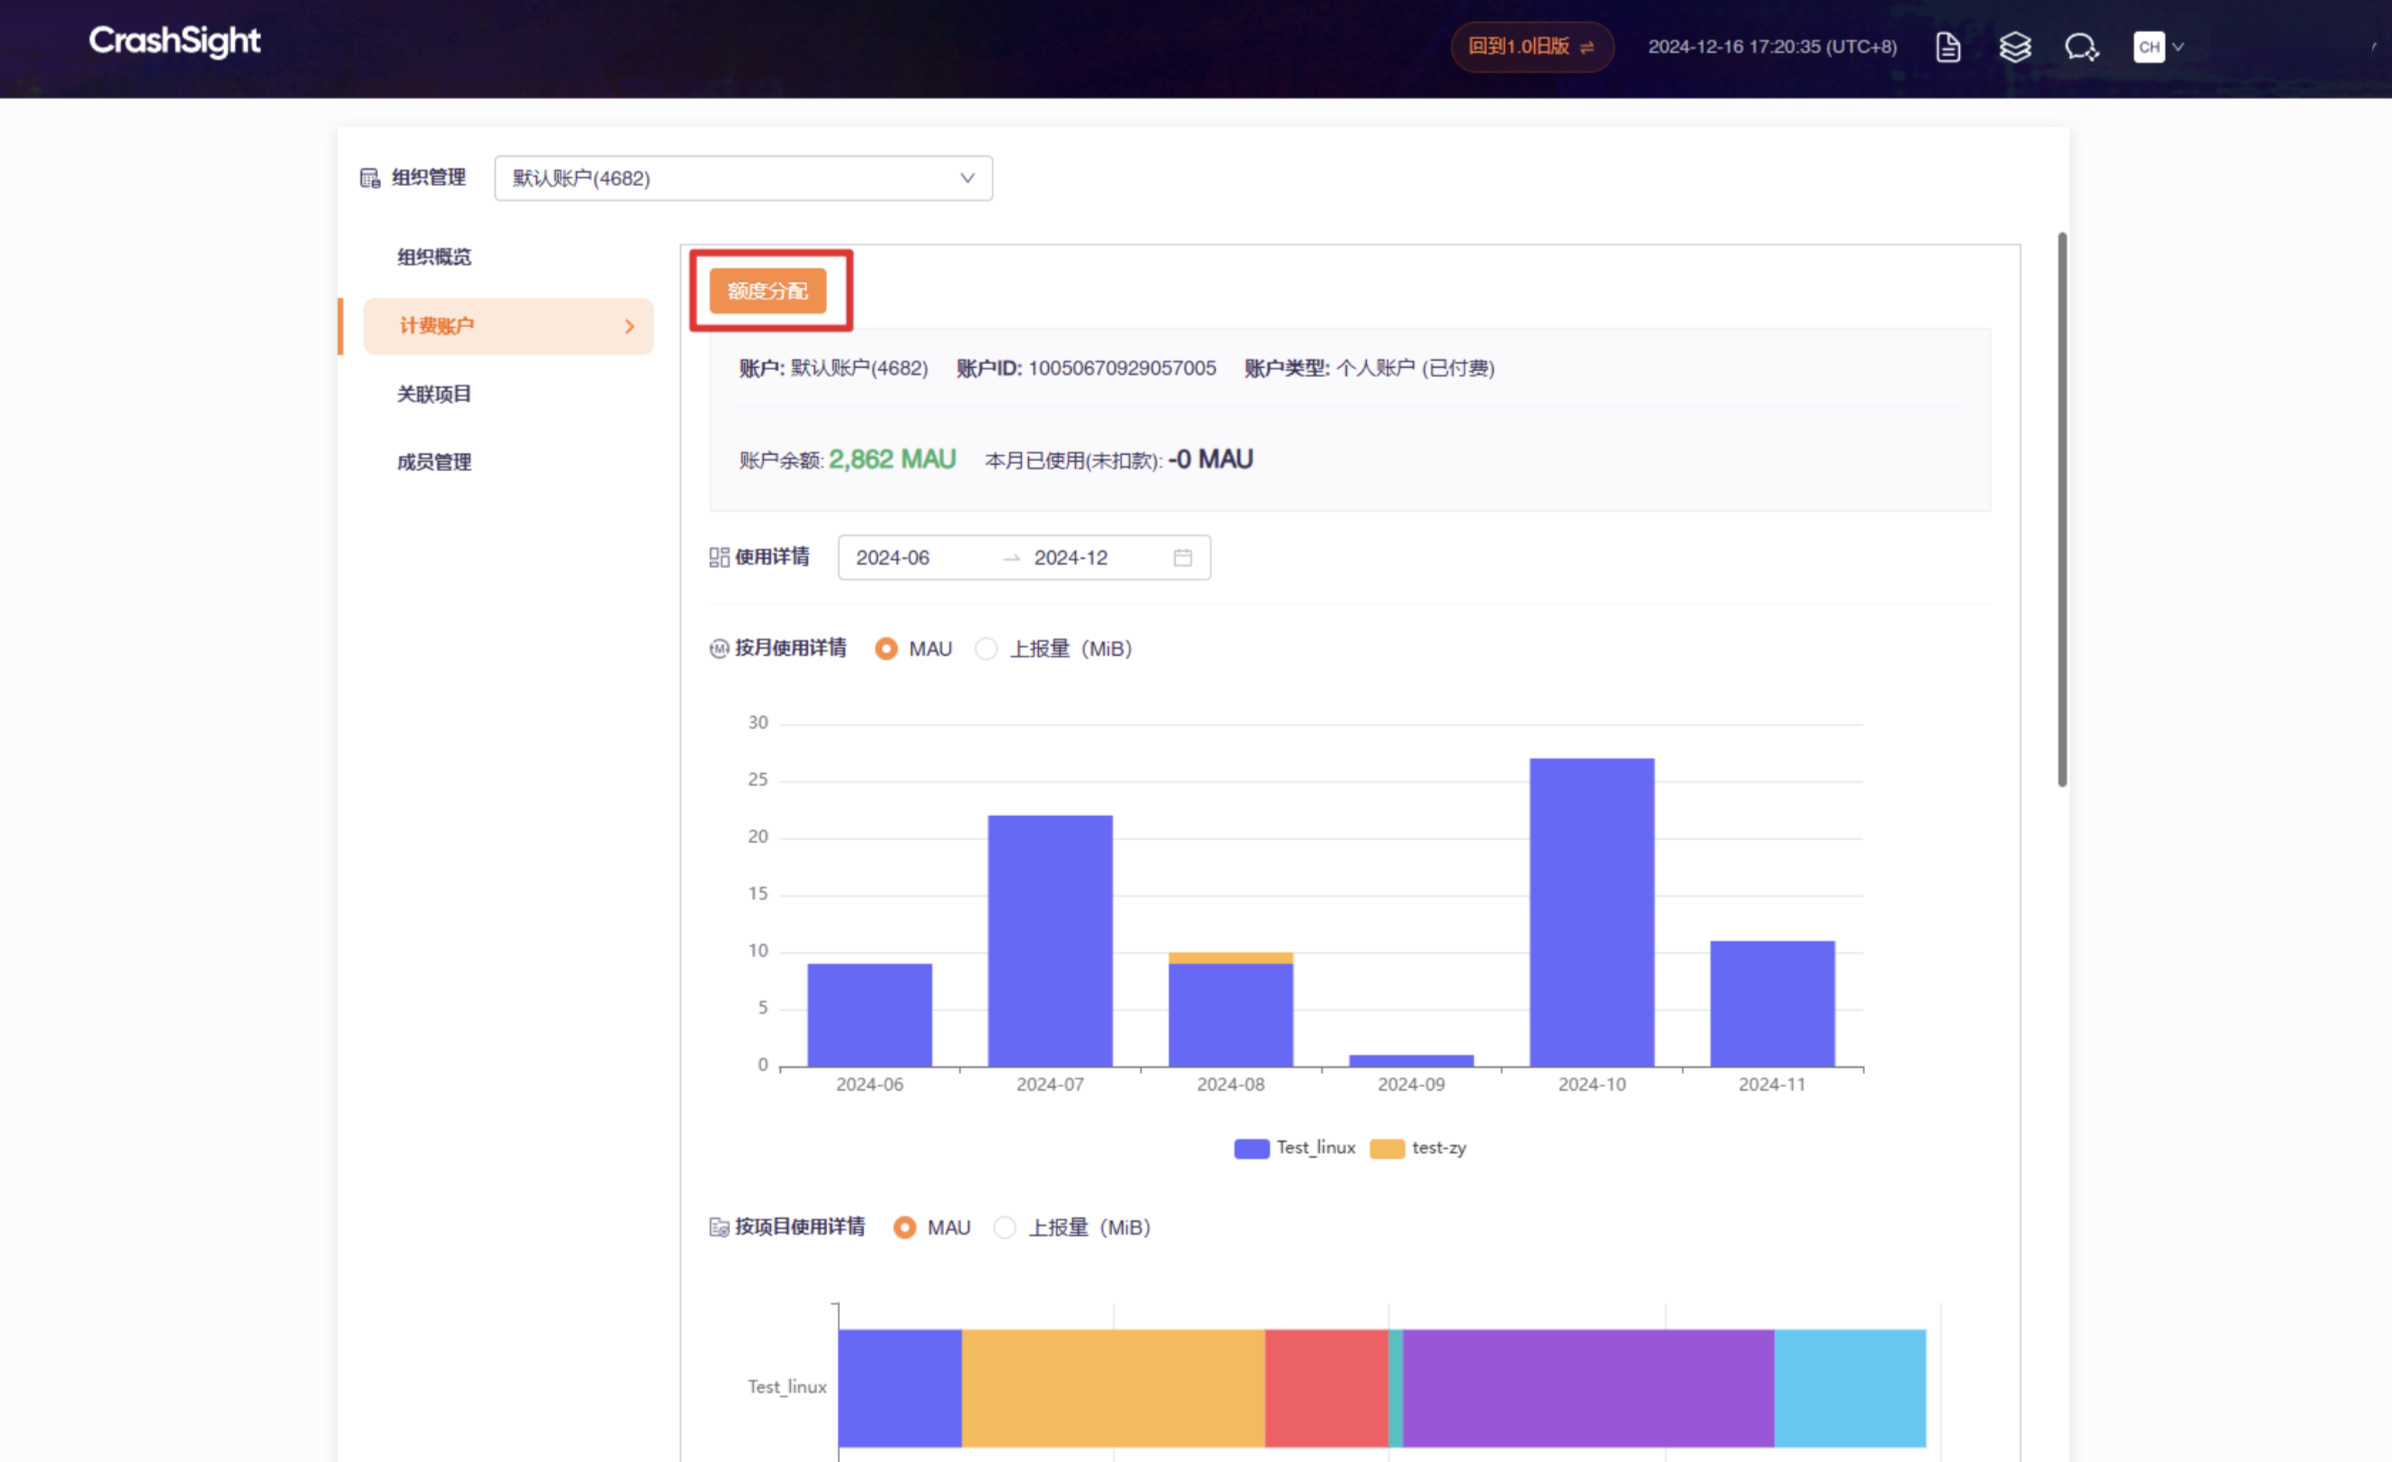Click the Test_linux axis label in project chart
2392x1462 pixels.
(787, 1387)
